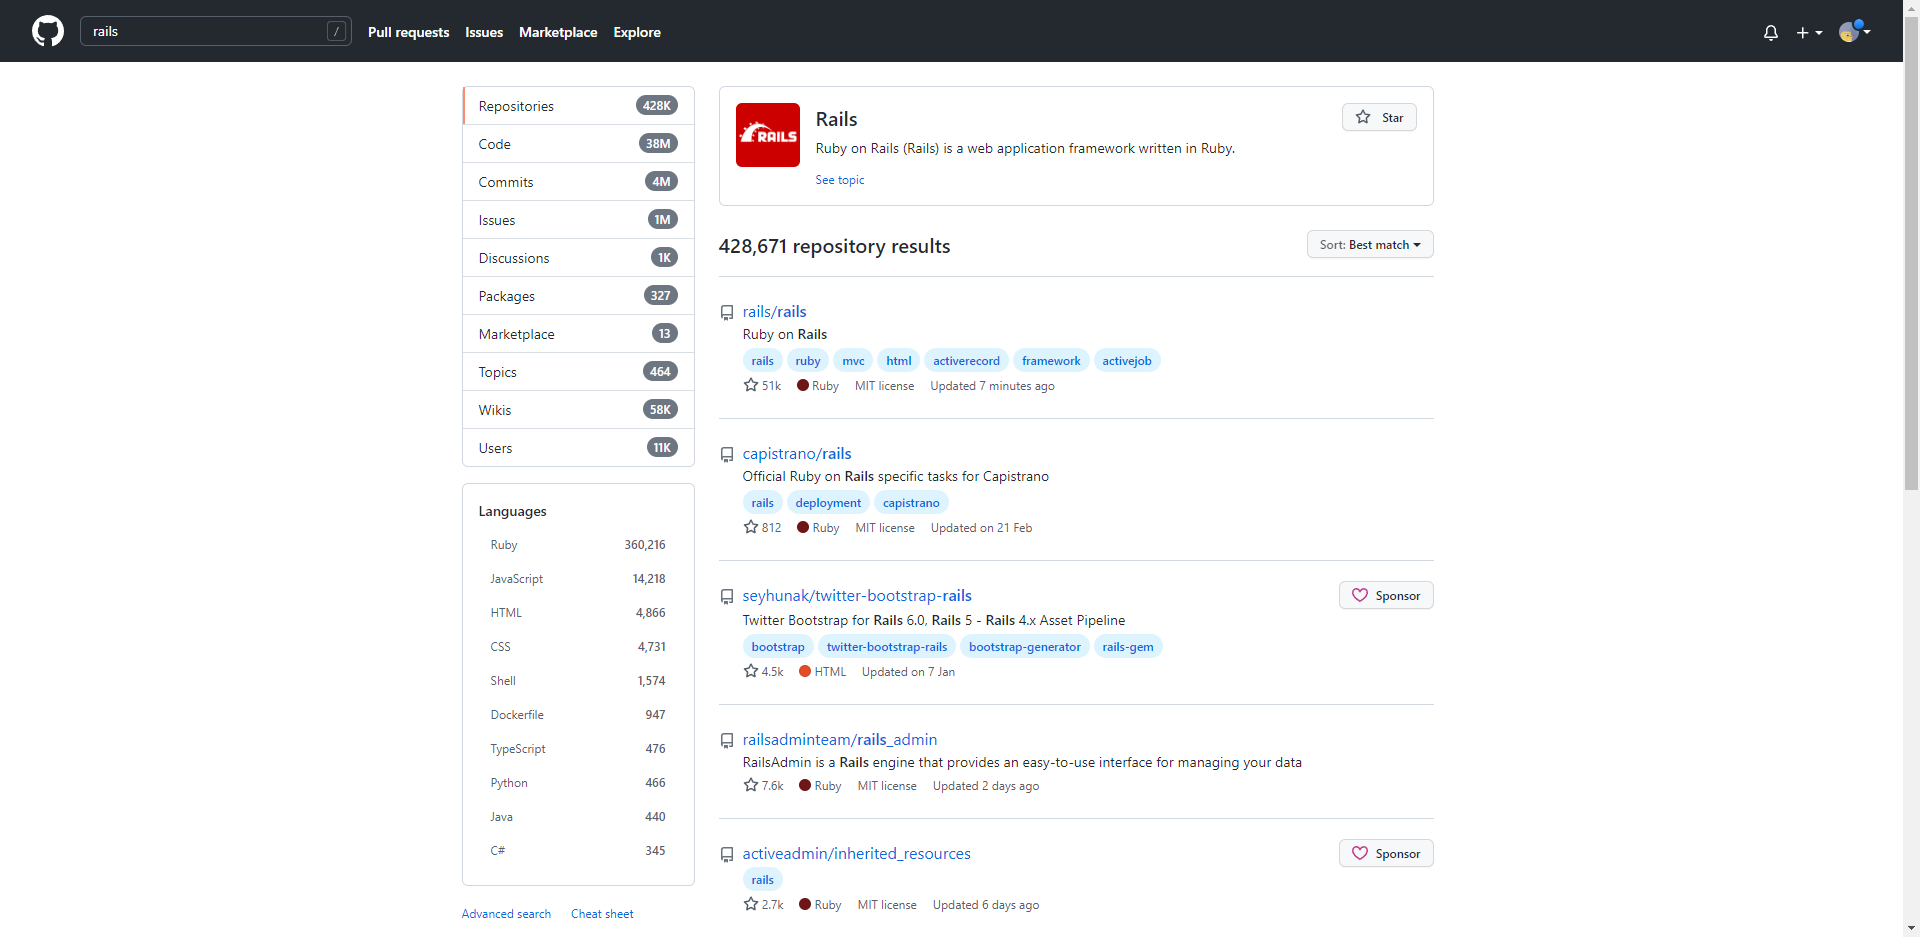Show Wikis search results

(578, 410)
